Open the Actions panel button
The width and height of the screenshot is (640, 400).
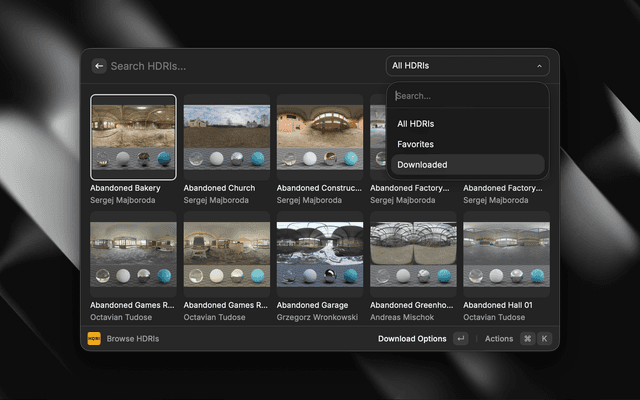click(498, 339)
